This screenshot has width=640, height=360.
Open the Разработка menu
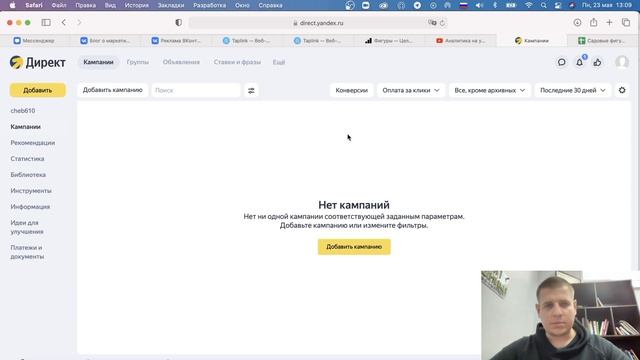coord(209,5)
